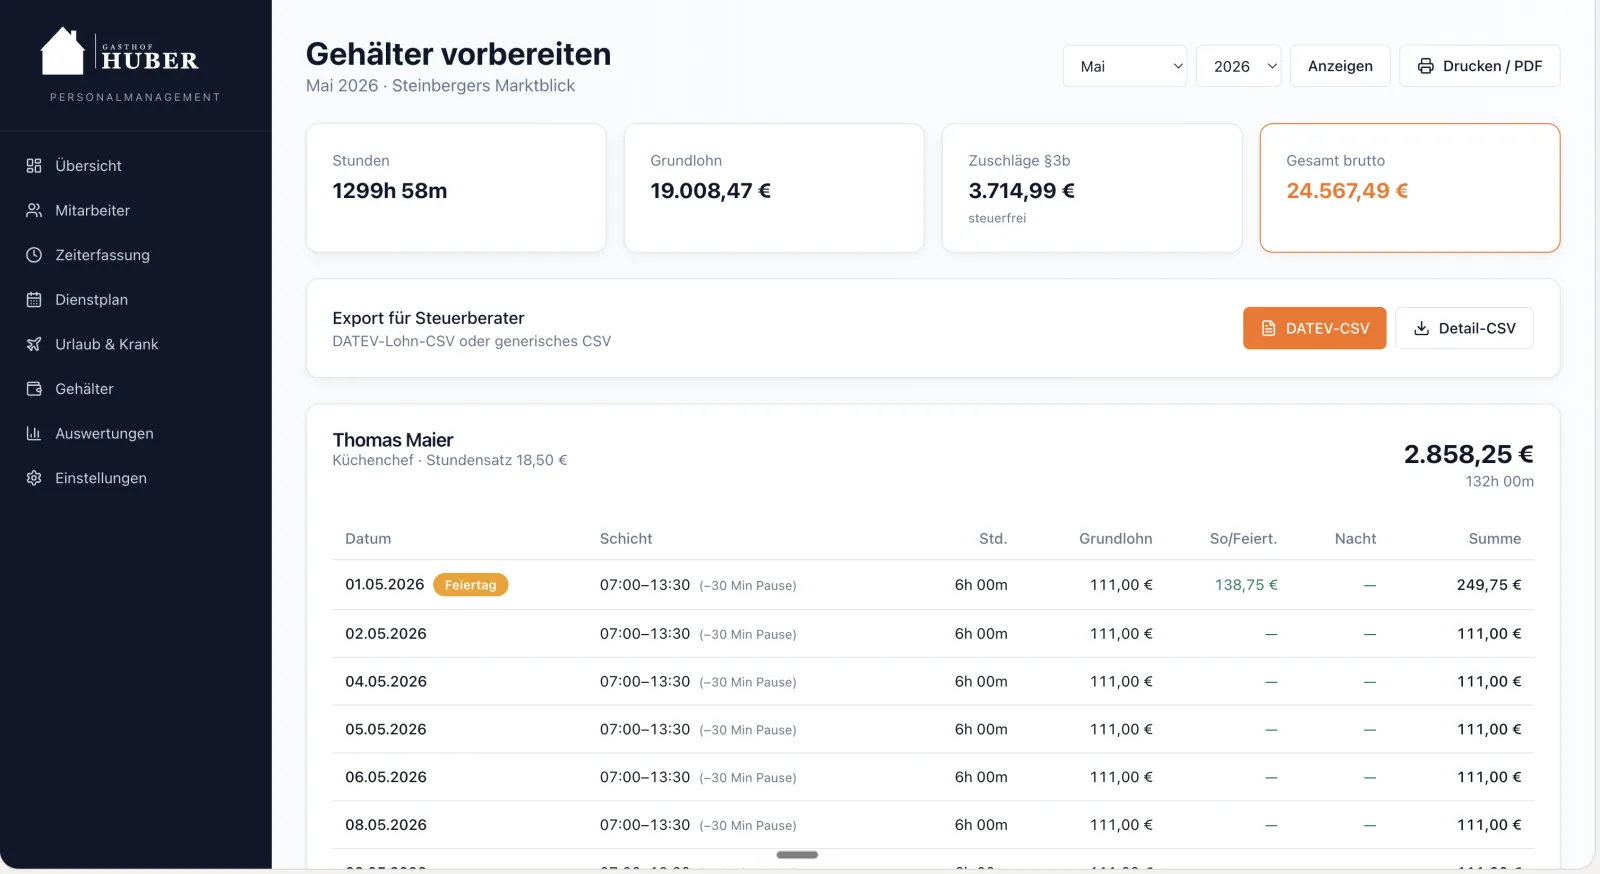
Task: Click the date 02.05.2026
Action: 386,634
